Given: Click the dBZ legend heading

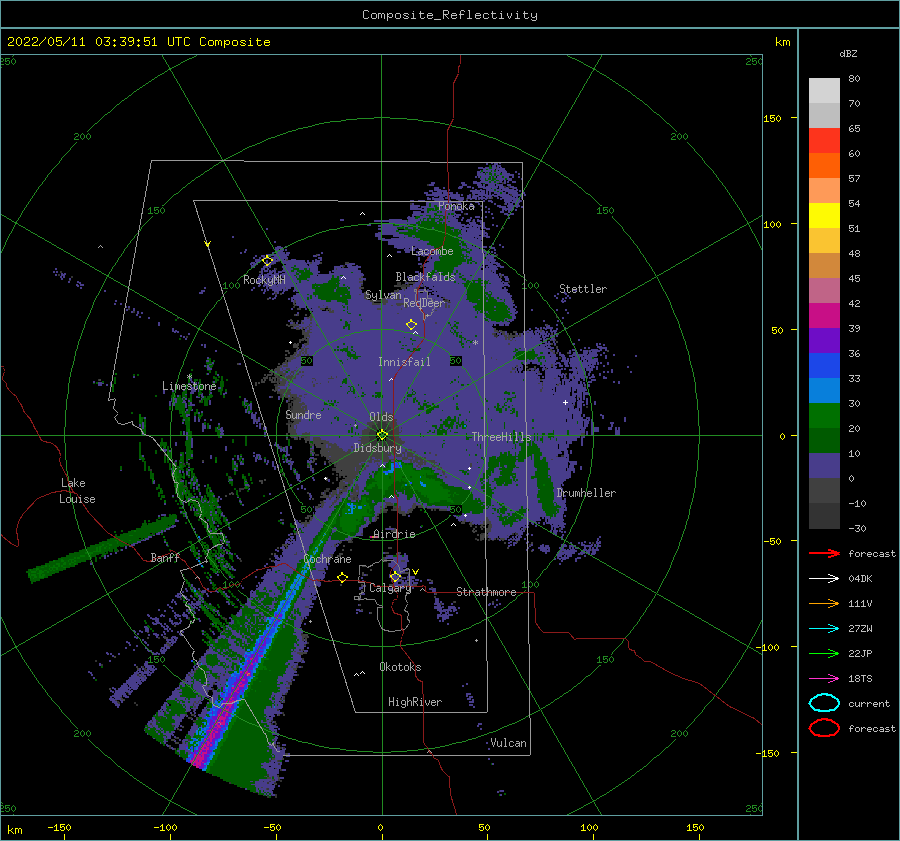Looking at the screenshot, I should point(848,53).
